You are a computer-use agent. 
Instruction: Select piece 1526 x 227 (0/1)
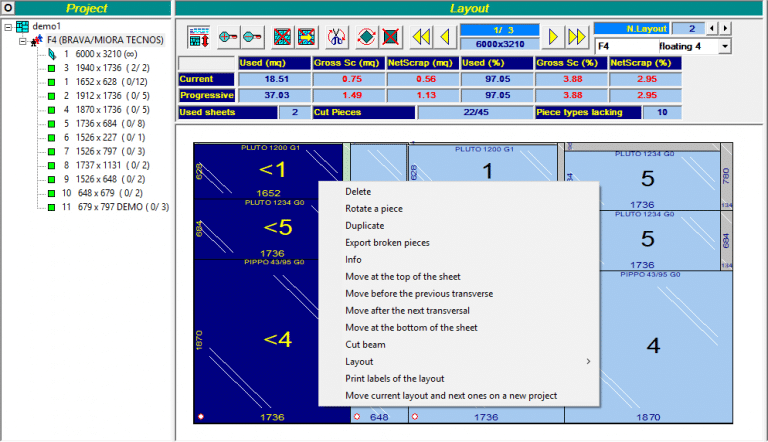click(x=104, y=137)
